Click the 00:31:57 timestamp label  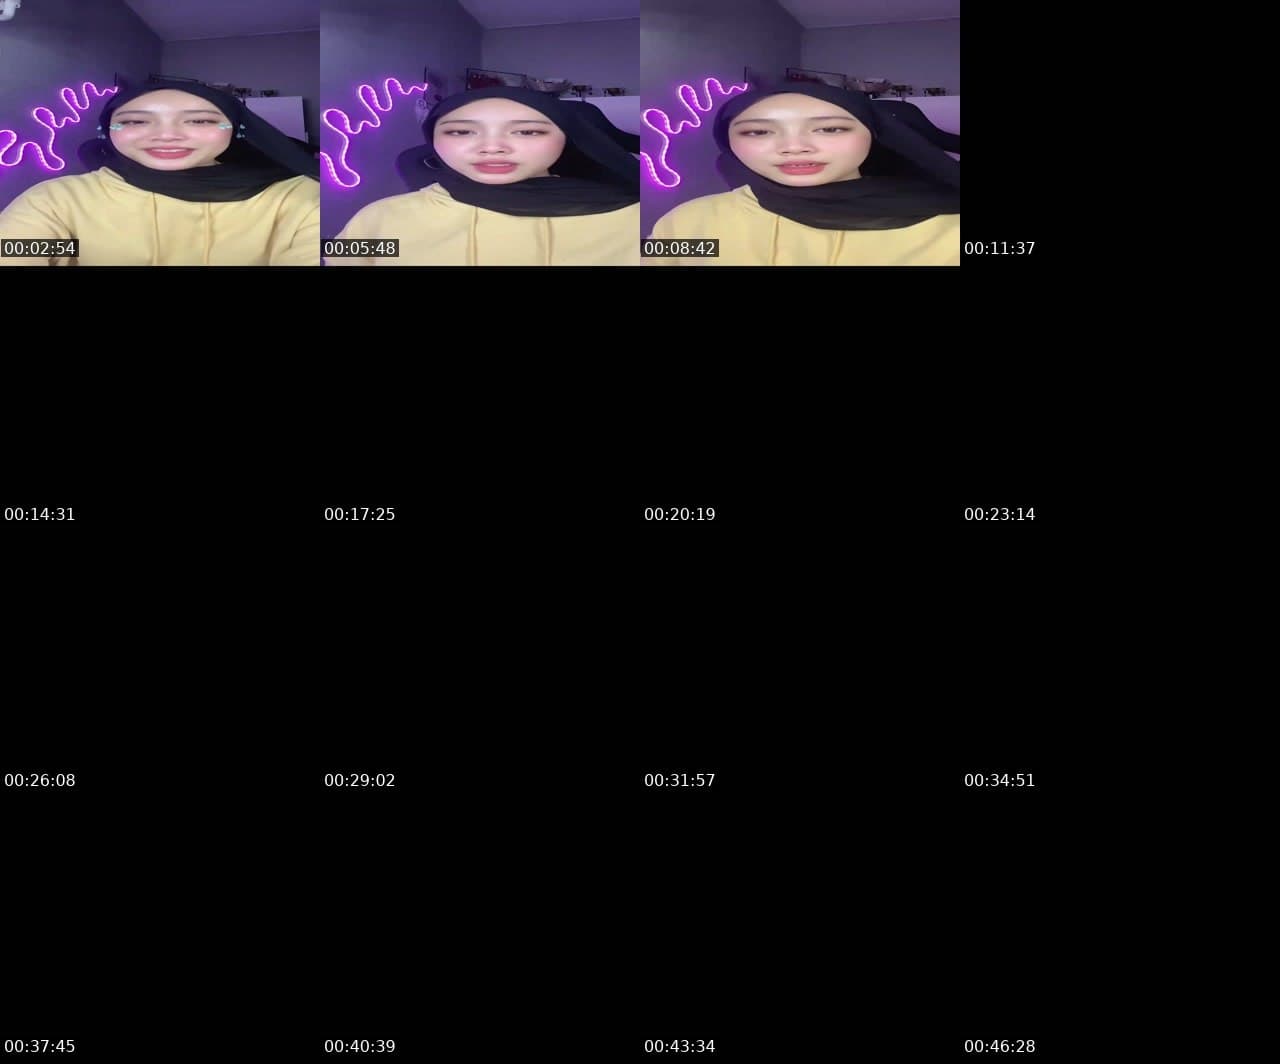(x=680, y=780)
